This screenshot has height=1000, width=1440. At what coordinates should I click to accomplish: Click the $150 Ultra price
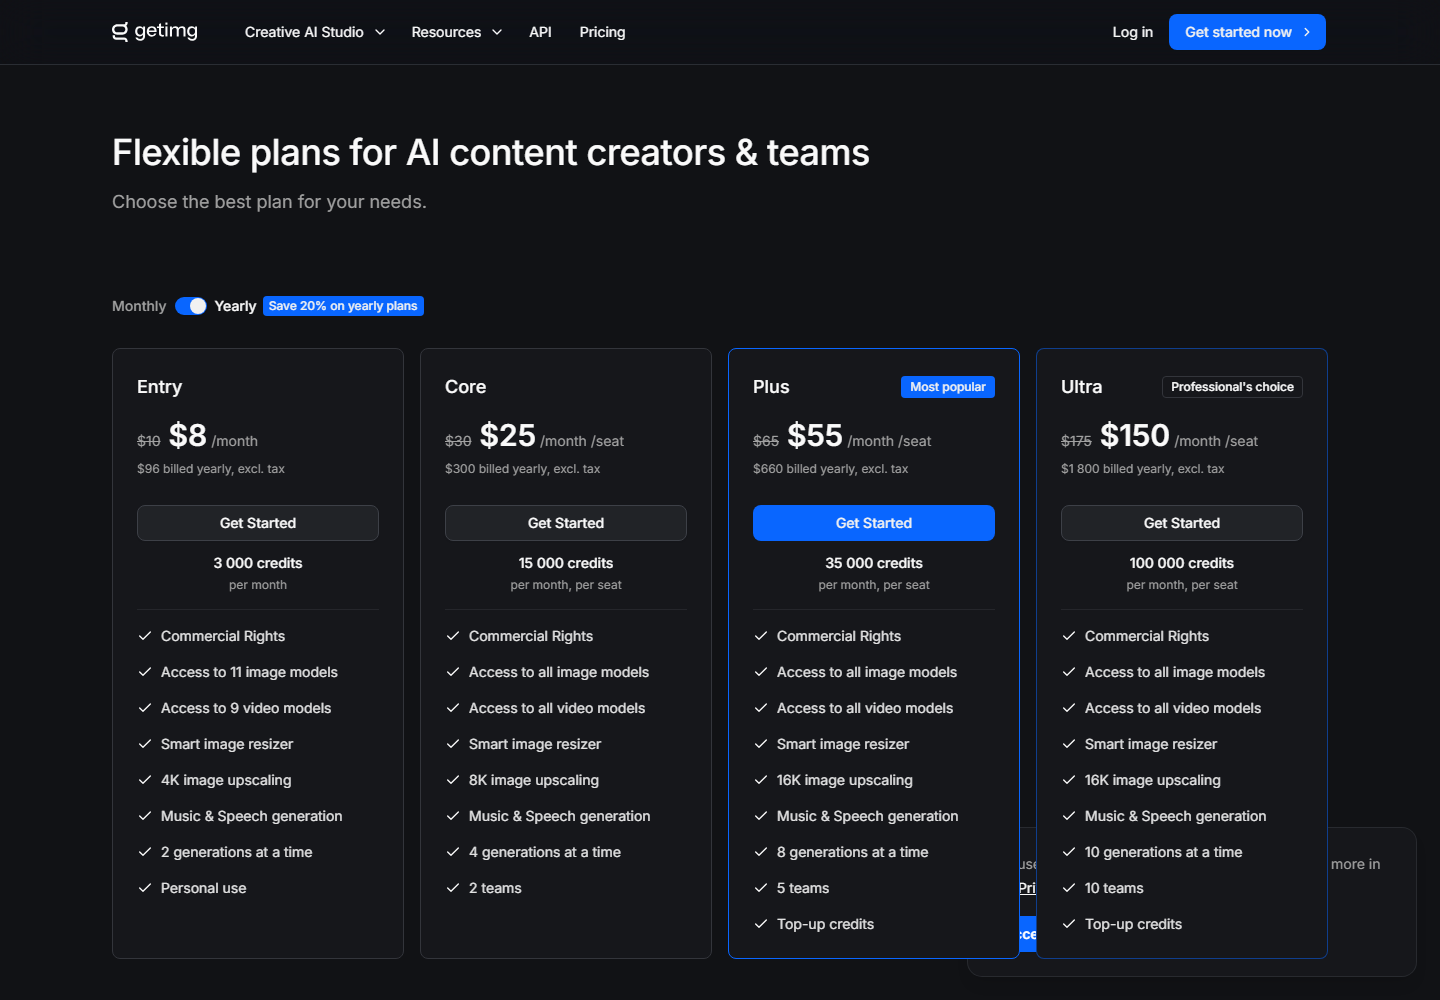pyautogui.click(x=1135, y=436)
